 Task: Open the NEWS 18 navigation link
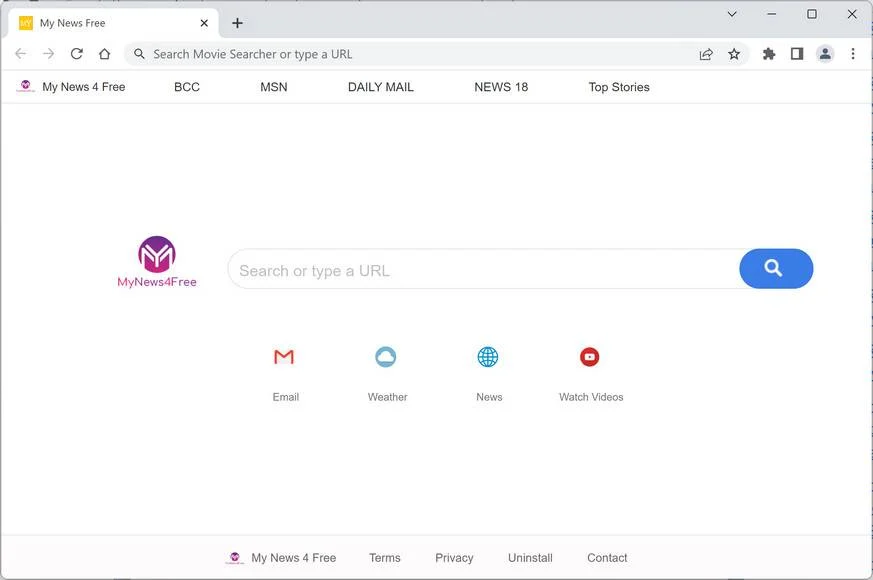(x=501, y=87)
